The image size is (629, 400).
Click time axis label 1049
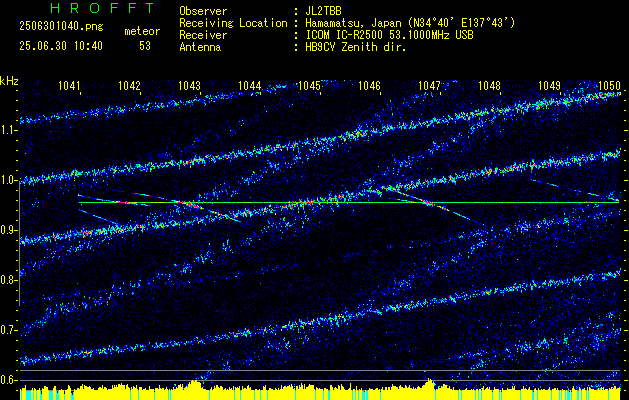point(549,86)
